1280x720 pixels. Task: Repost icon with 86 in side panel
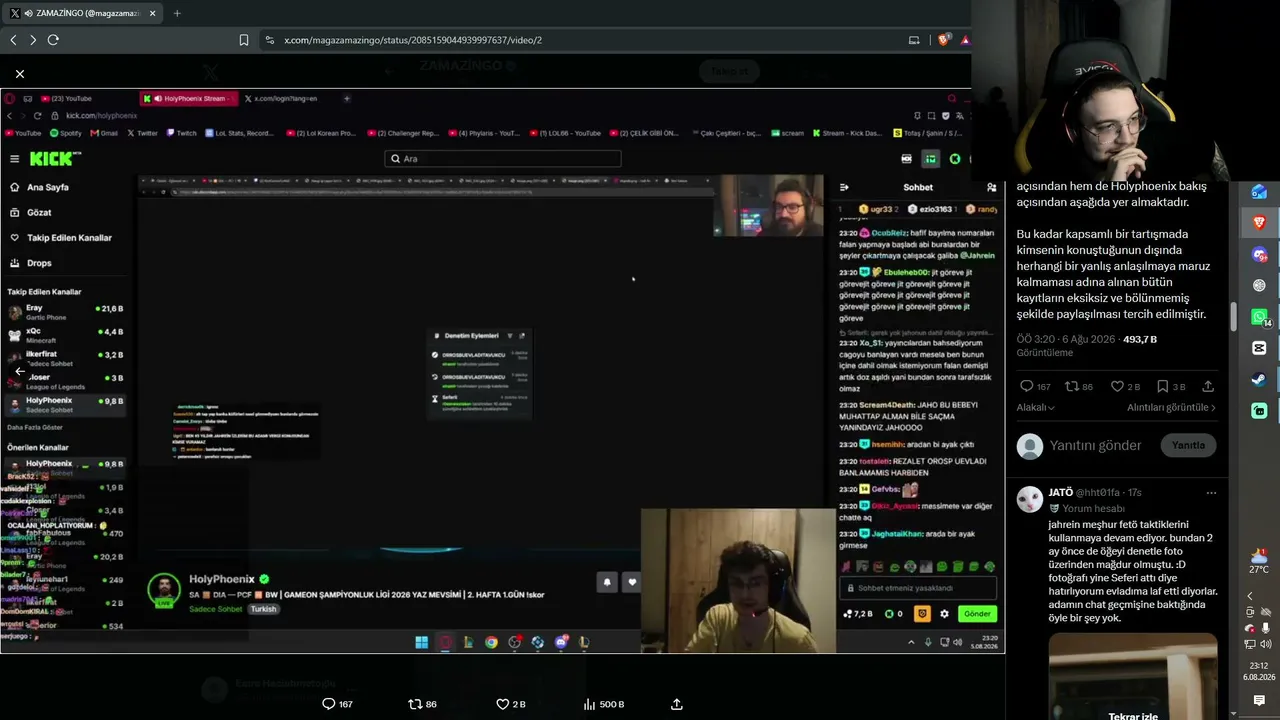coord(1071,386)
